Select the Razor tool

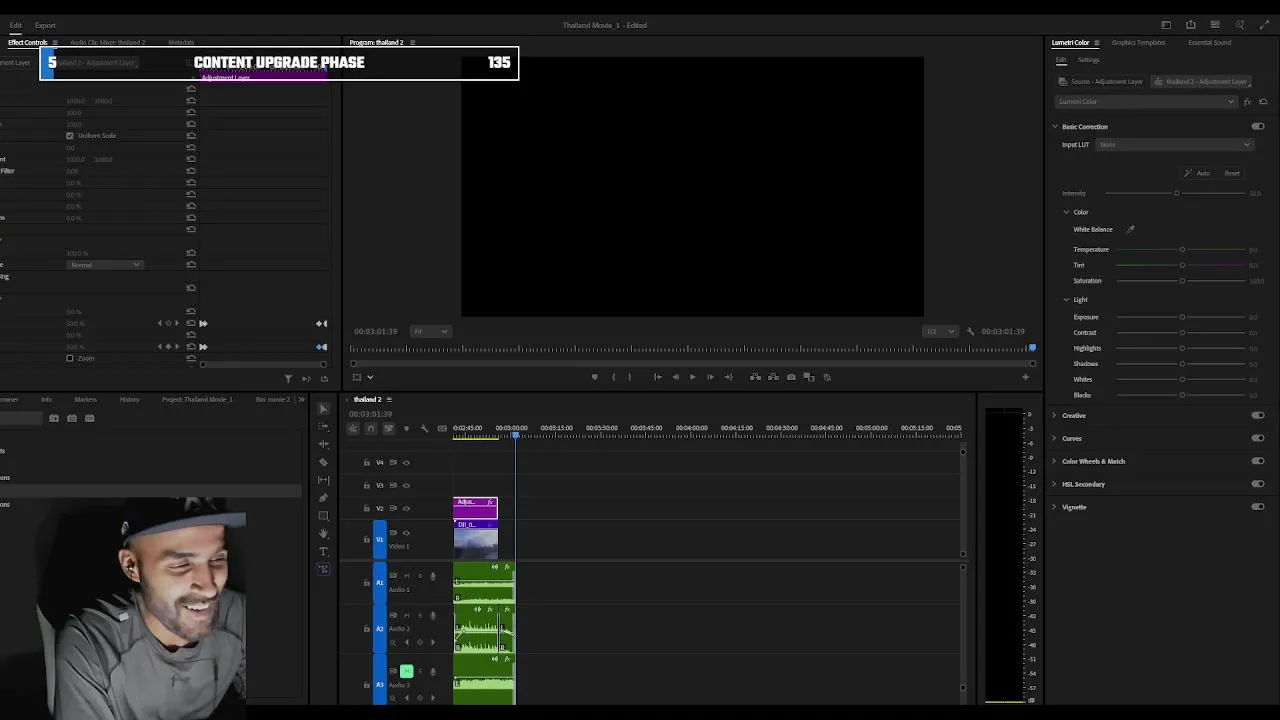[x=323, y=462]
